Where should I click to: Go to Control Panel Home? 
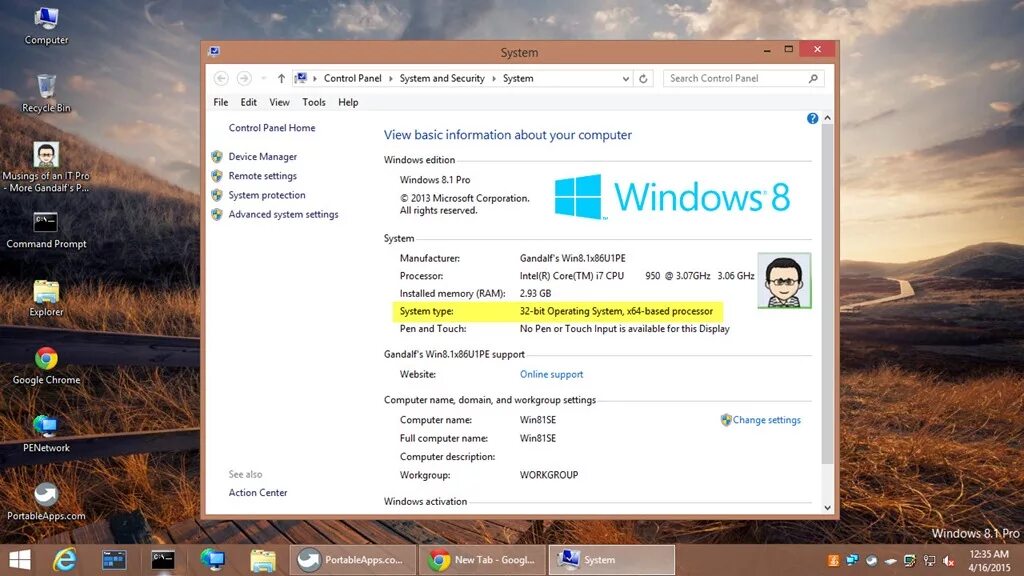[x=272, y=128]
